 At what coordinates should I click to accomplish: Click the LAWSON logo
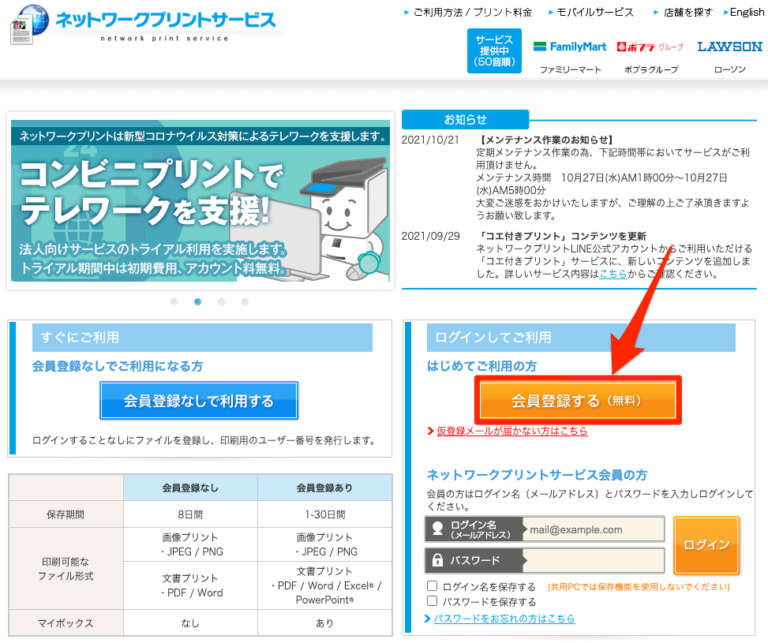(x=729, y=47)
